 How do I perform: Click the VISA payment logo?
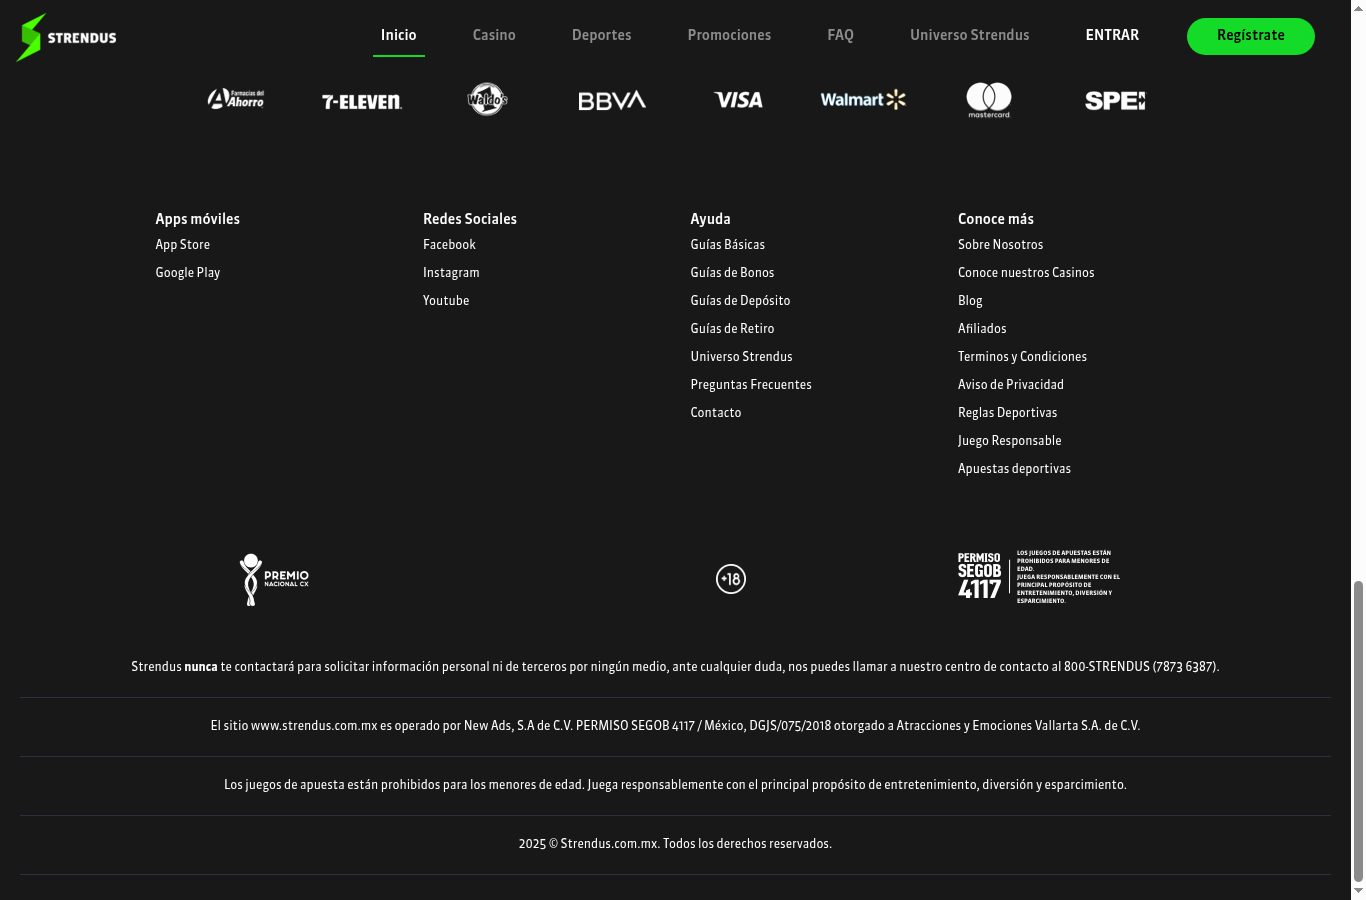(x=739, y=100)
